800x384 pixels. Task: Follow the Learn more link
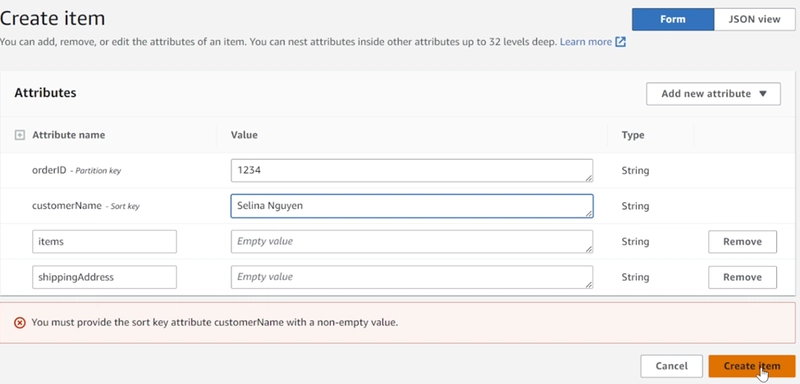tap(586, 42)
